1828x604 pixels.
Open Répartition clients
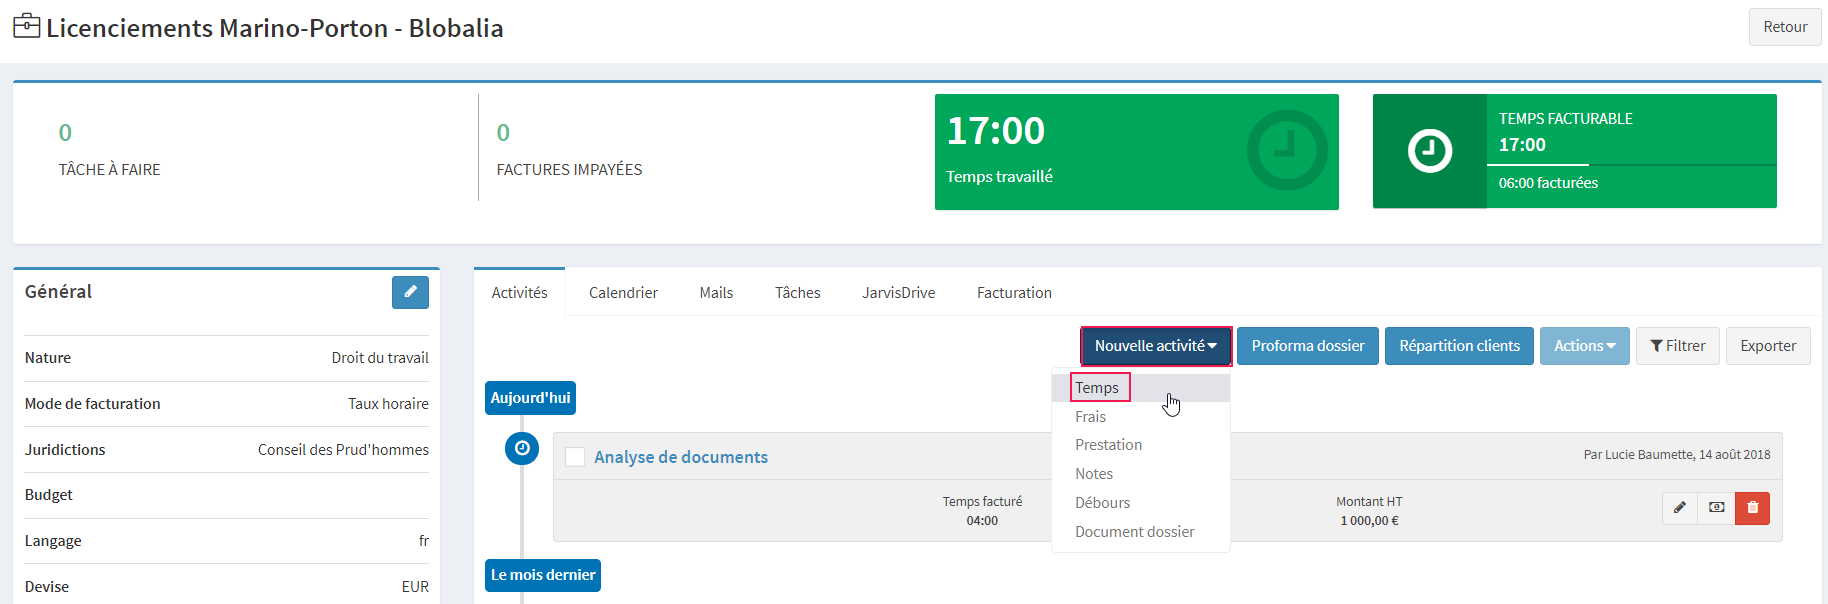[x=1459, y=346]
